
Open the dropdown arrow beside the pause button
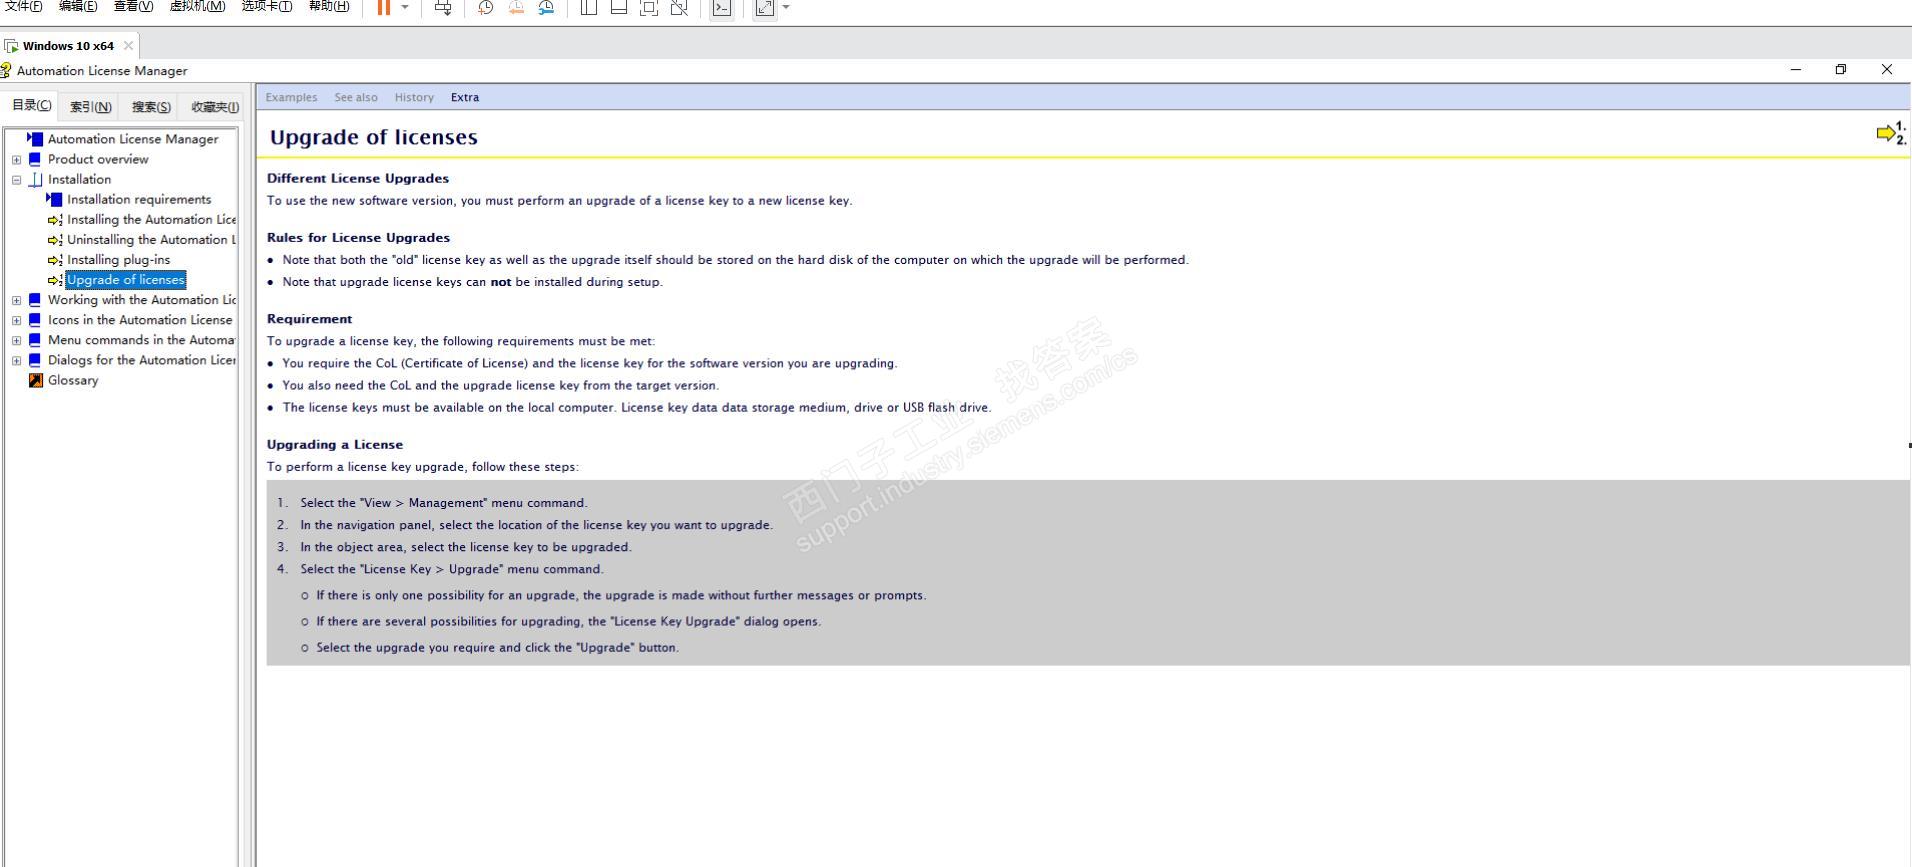point(405,8)
